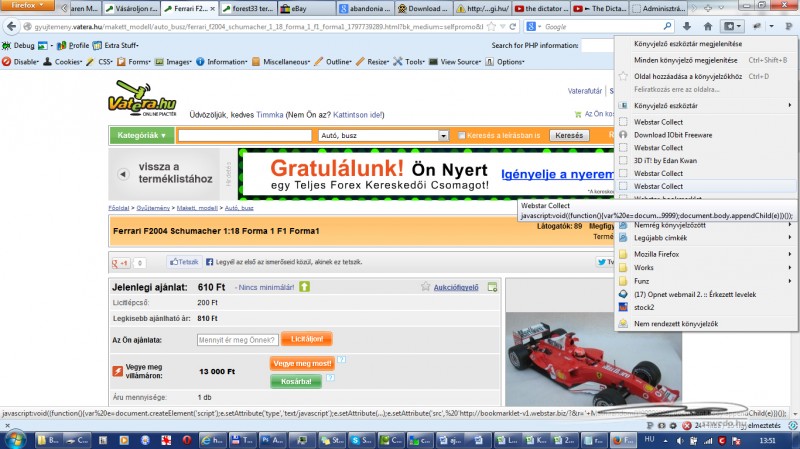Expand the Works bookmark folder
The image size is (800, 449).
pyautogui.click(x=706, y=267)
